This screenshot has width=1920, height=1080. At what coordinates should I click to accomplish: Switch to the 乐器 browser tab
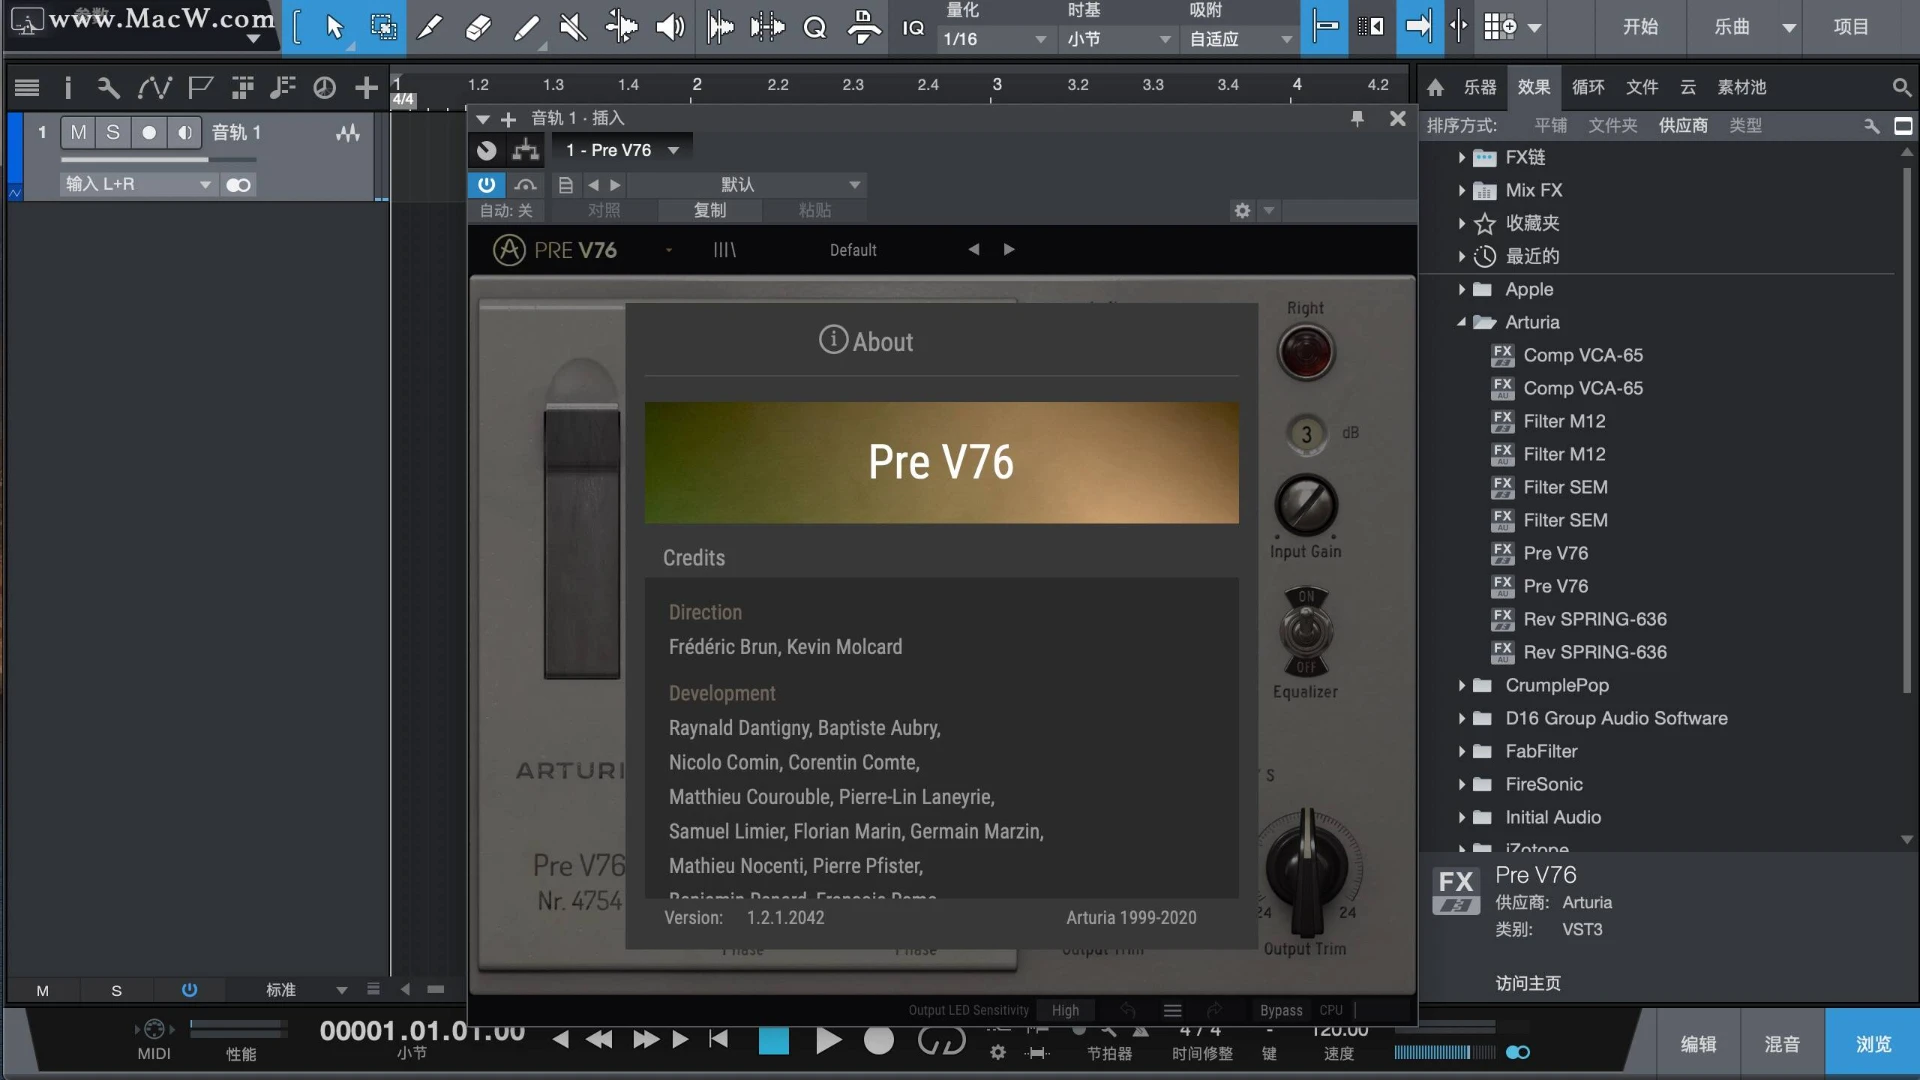pyautogui.click(x=1479, y=88)
